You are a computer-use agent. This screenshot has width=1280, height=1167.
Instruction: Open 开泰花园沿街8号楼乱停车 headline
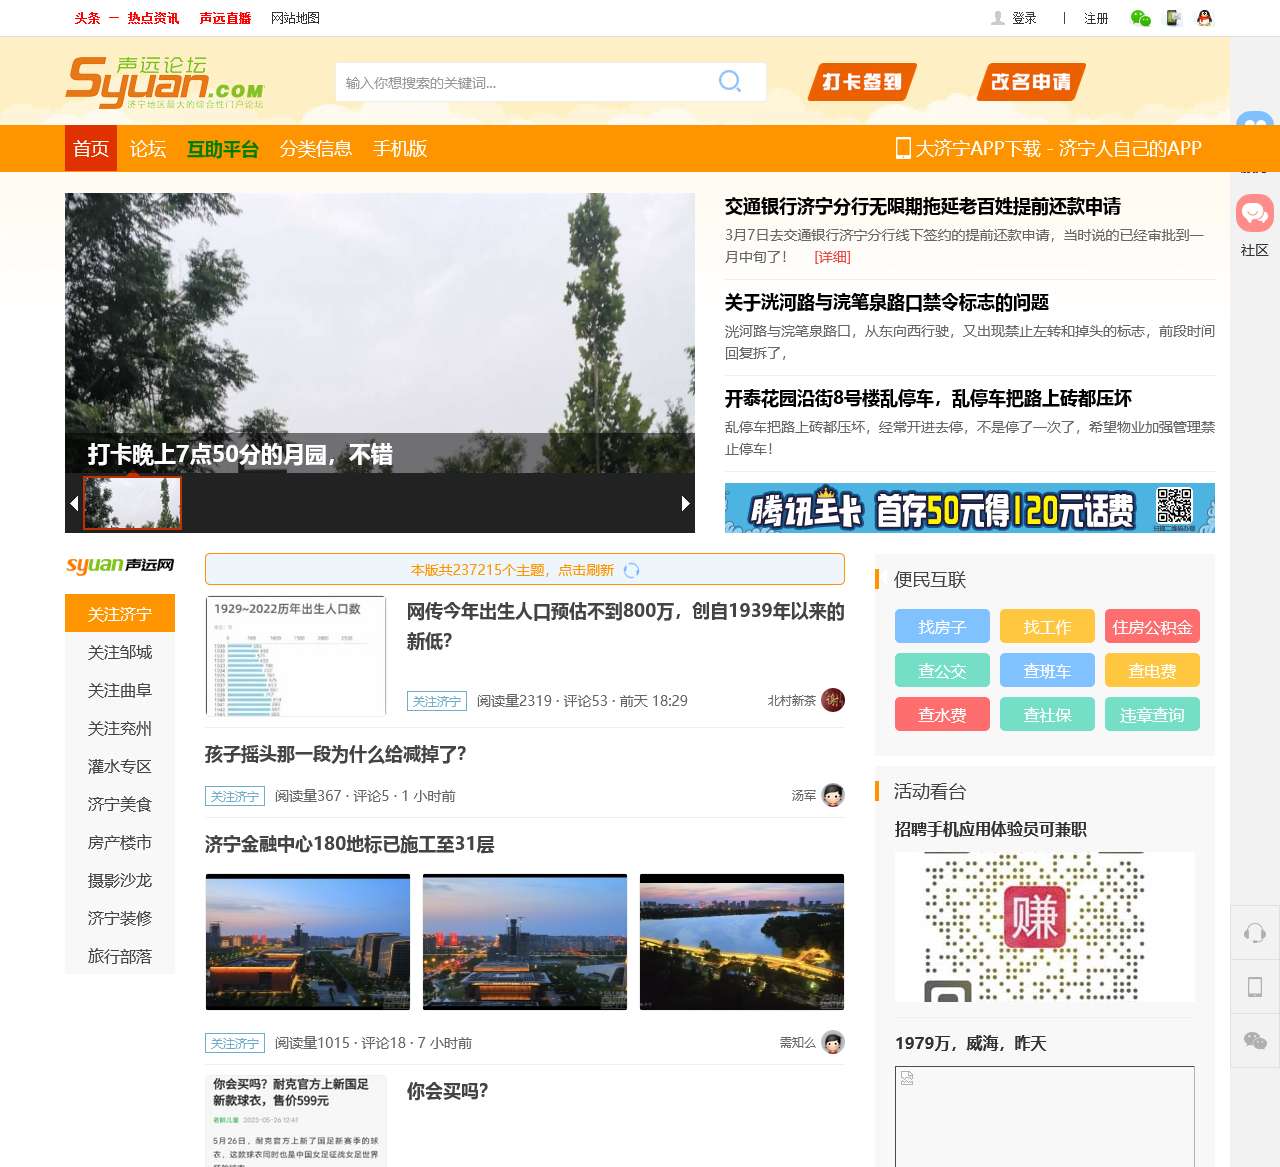click(x=928, y=398)
